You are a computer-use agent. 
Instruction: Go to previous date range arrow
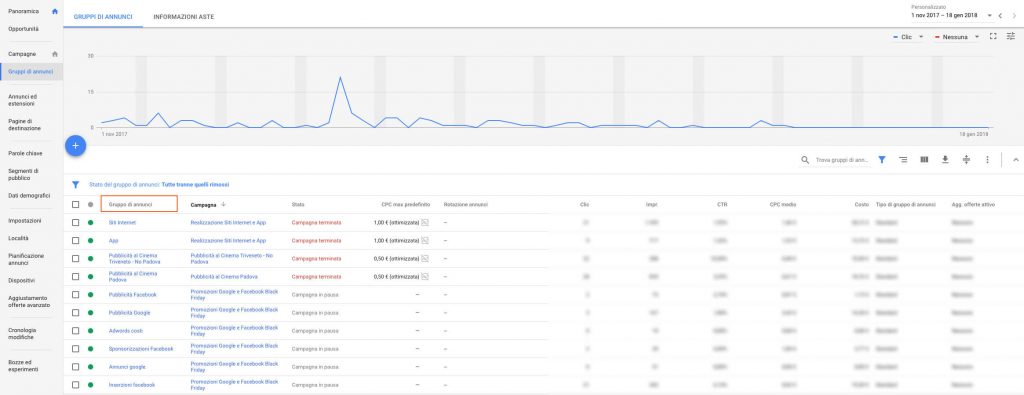1000,15
